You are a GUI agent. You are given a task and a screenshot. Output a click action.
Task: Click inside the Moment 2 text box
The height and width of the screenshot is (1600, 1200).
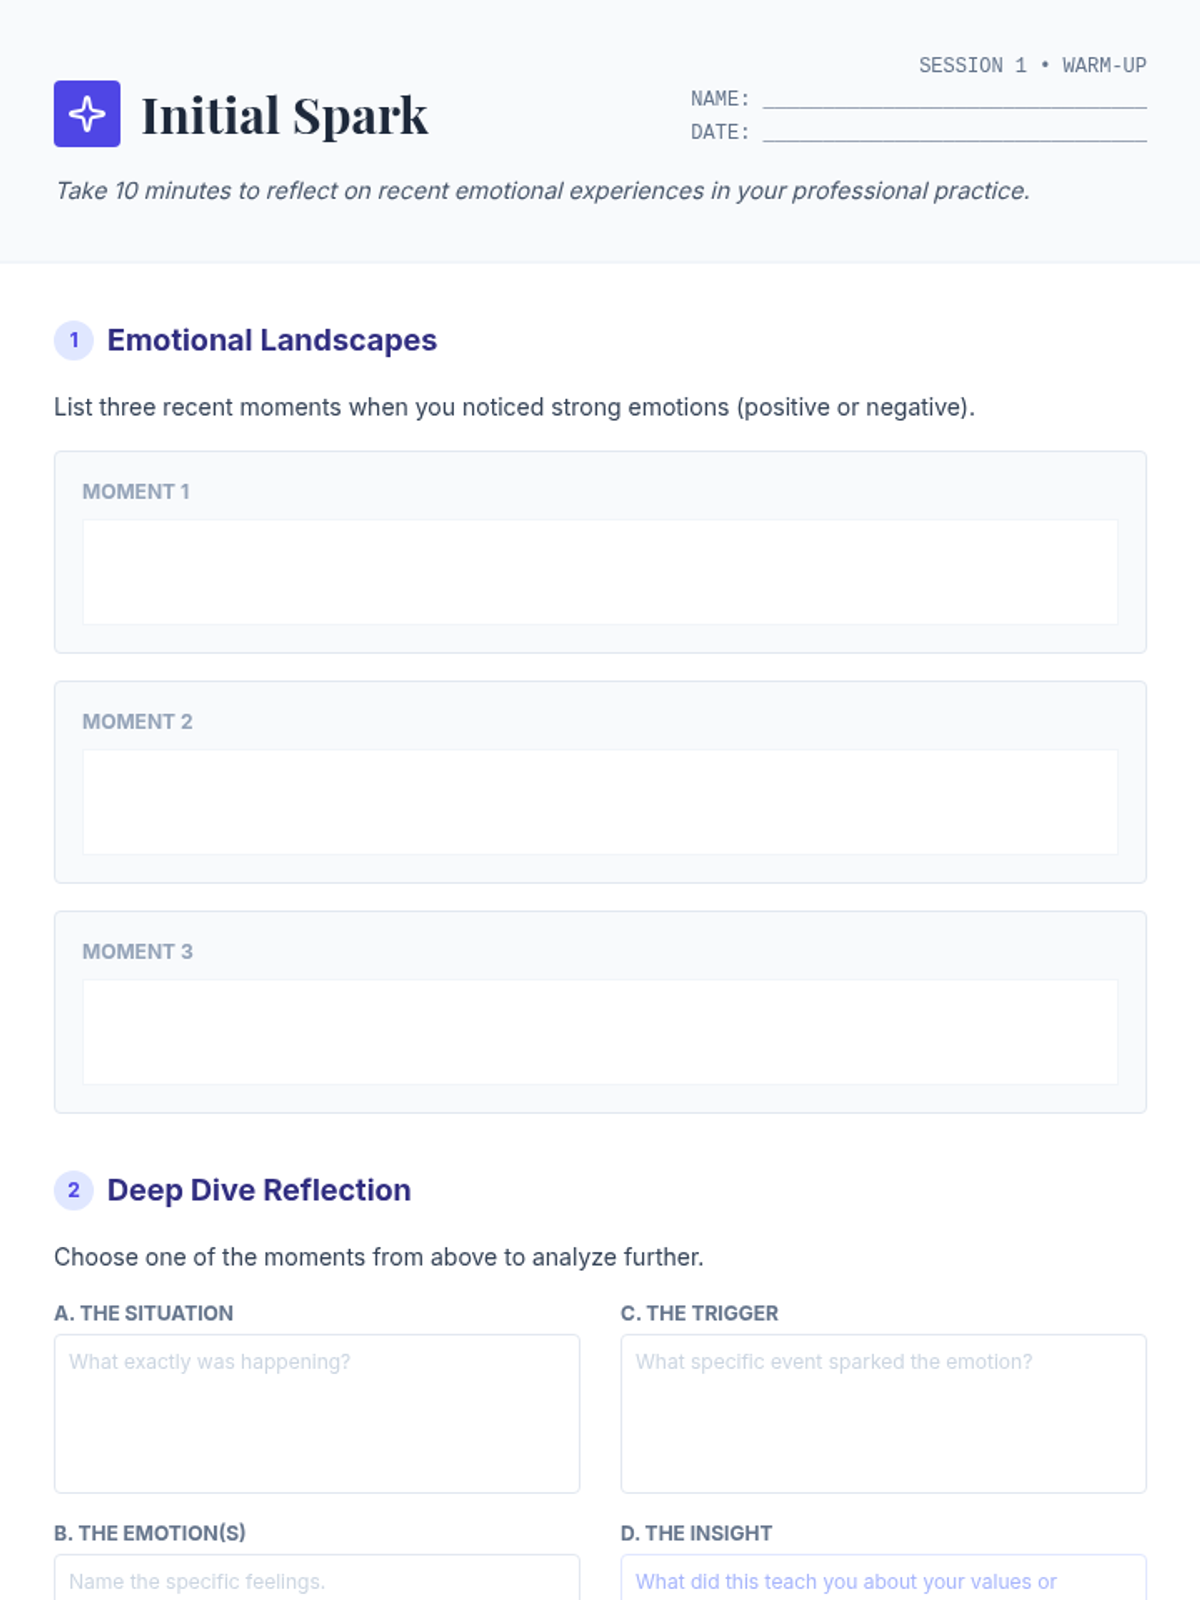point(600,802)
